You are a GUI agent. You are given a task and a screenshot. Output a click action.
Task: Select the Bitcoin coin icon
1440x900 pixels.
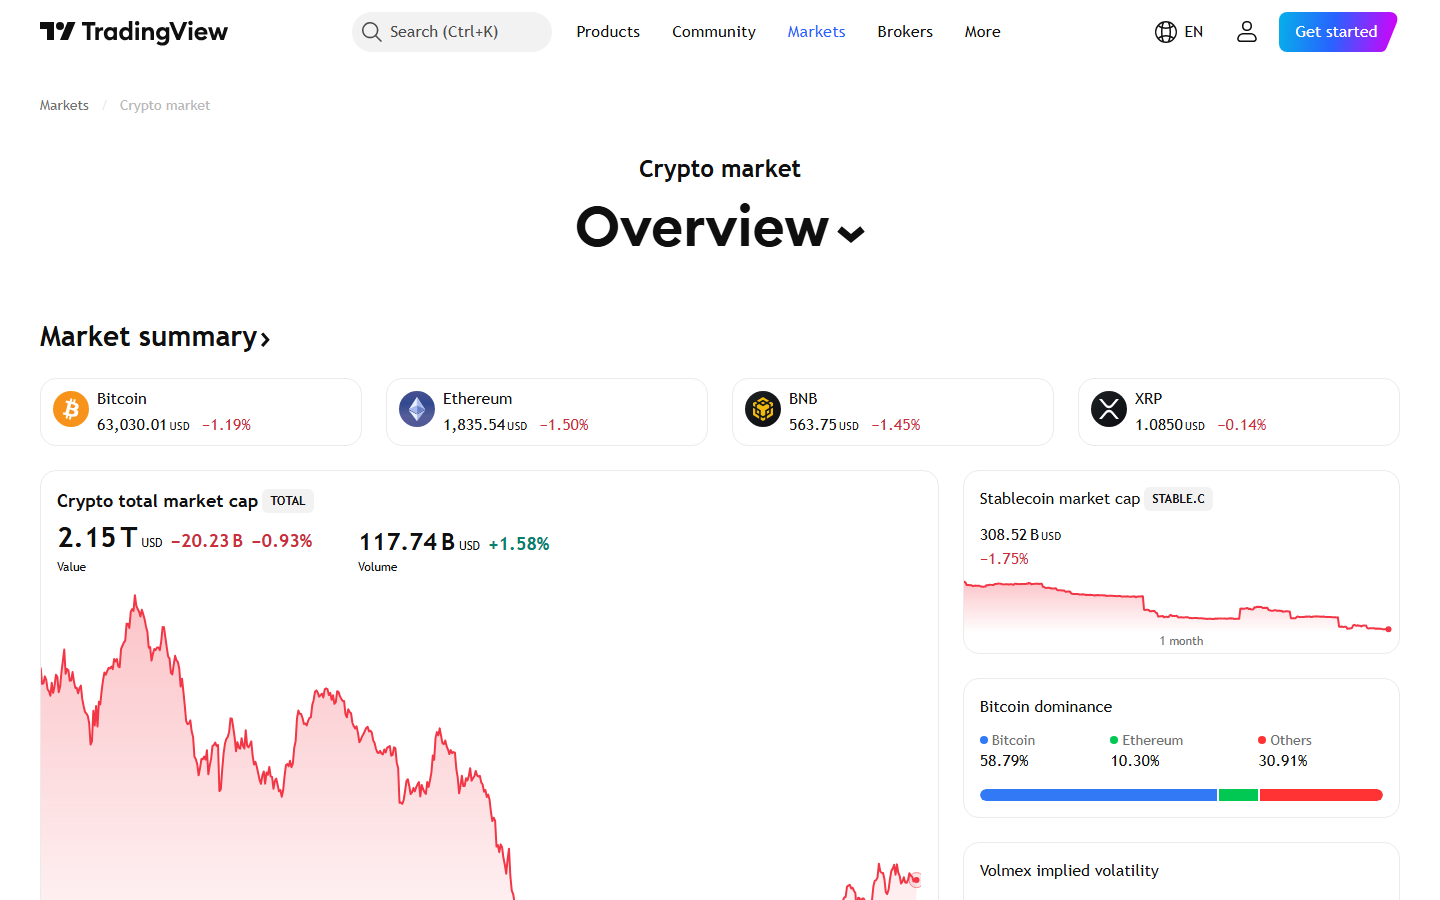click(71, 409)
